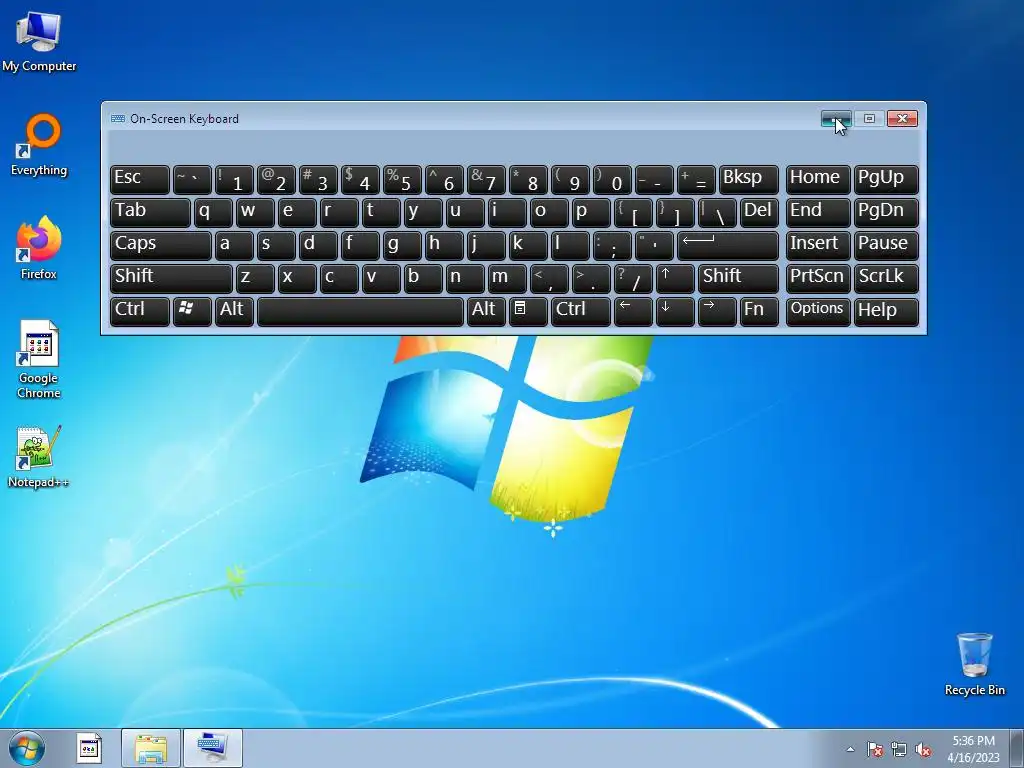The height and width of the screenshot is (768, 1024).
Task: Open Google Chrome desktop shortcut
Action: click(39, 359)
